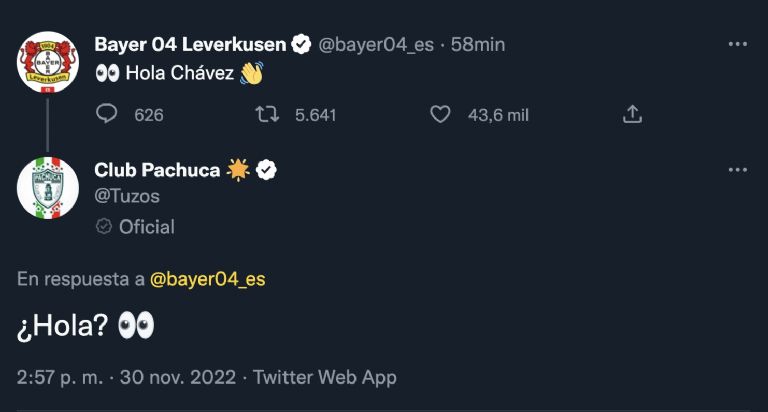Click the @Tuzos handle
Image resolution: width=768 pixels, height=412 pixels.
(x=127, y=196)
